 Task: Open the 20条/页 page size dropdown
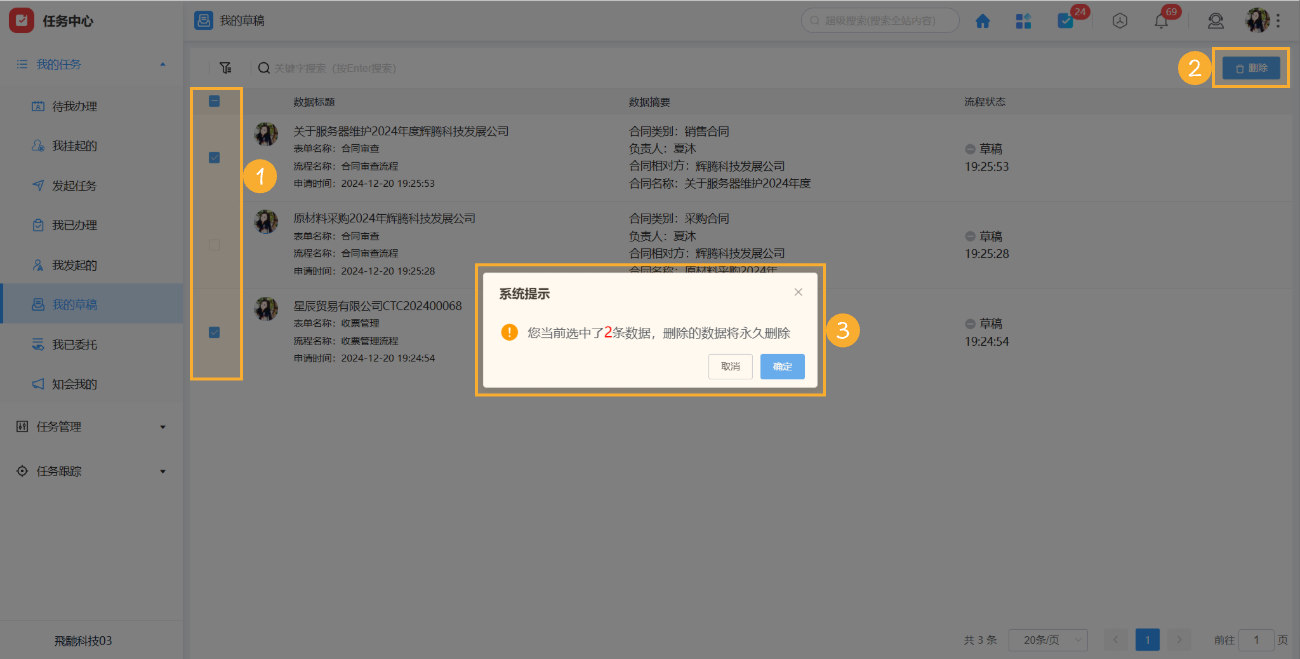pos(1048,640)
